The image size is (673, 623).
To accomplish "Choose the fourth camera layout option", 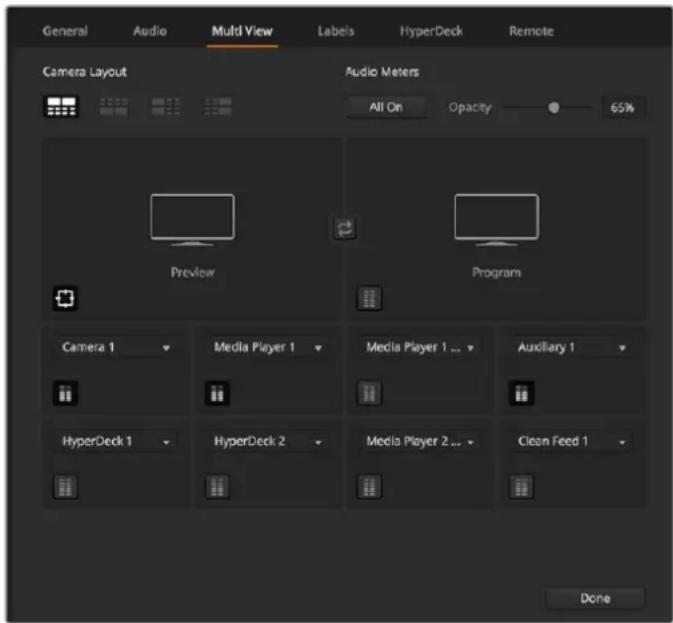I will click(x=218, y=106).
